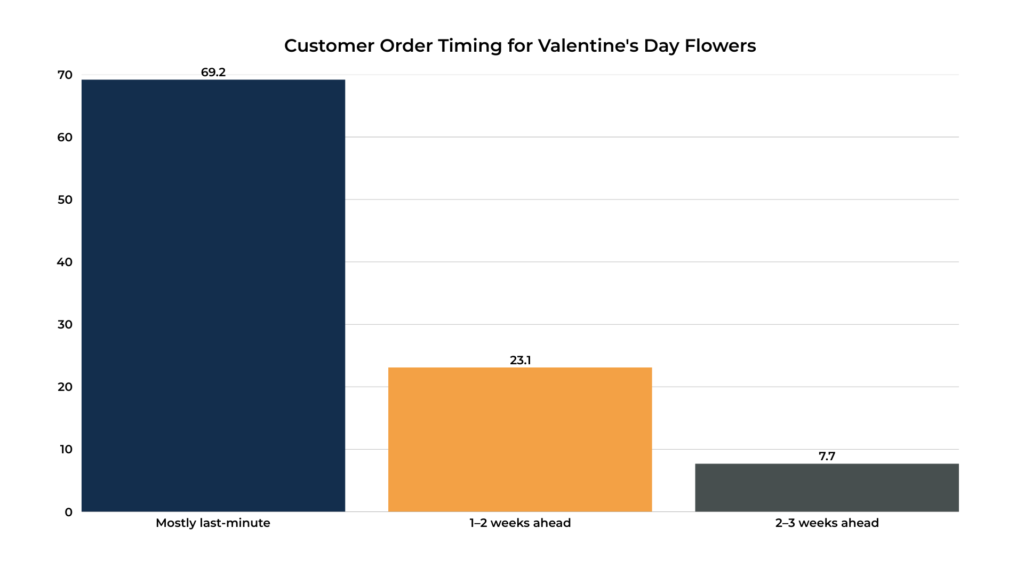
Task: Click the 20 tick on the y-axis
Action: [x=65, y=387]
